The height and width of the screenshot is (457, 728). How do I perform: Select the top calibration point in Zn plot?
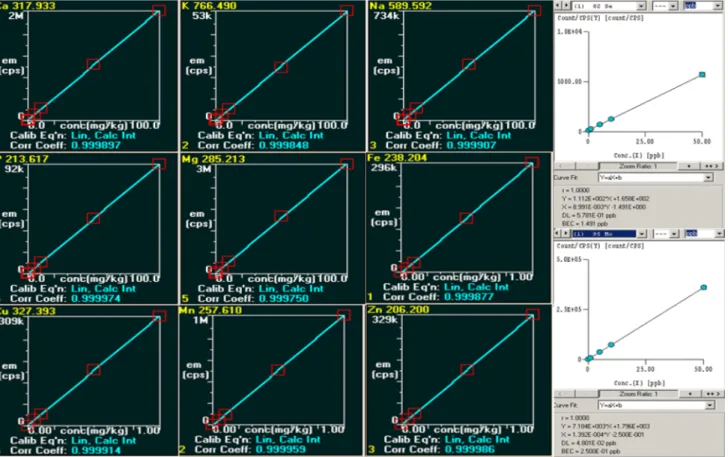point(533,314)
